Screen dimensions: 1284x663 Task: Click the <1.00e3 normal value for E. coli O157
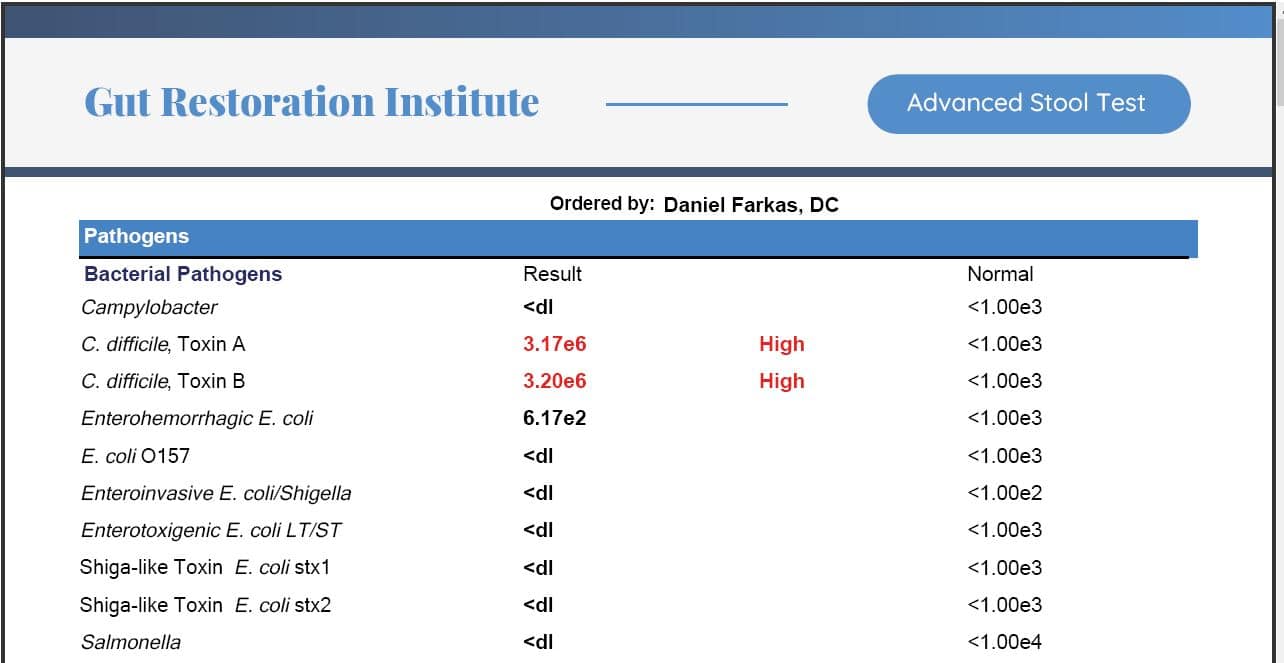[1005, 456]
